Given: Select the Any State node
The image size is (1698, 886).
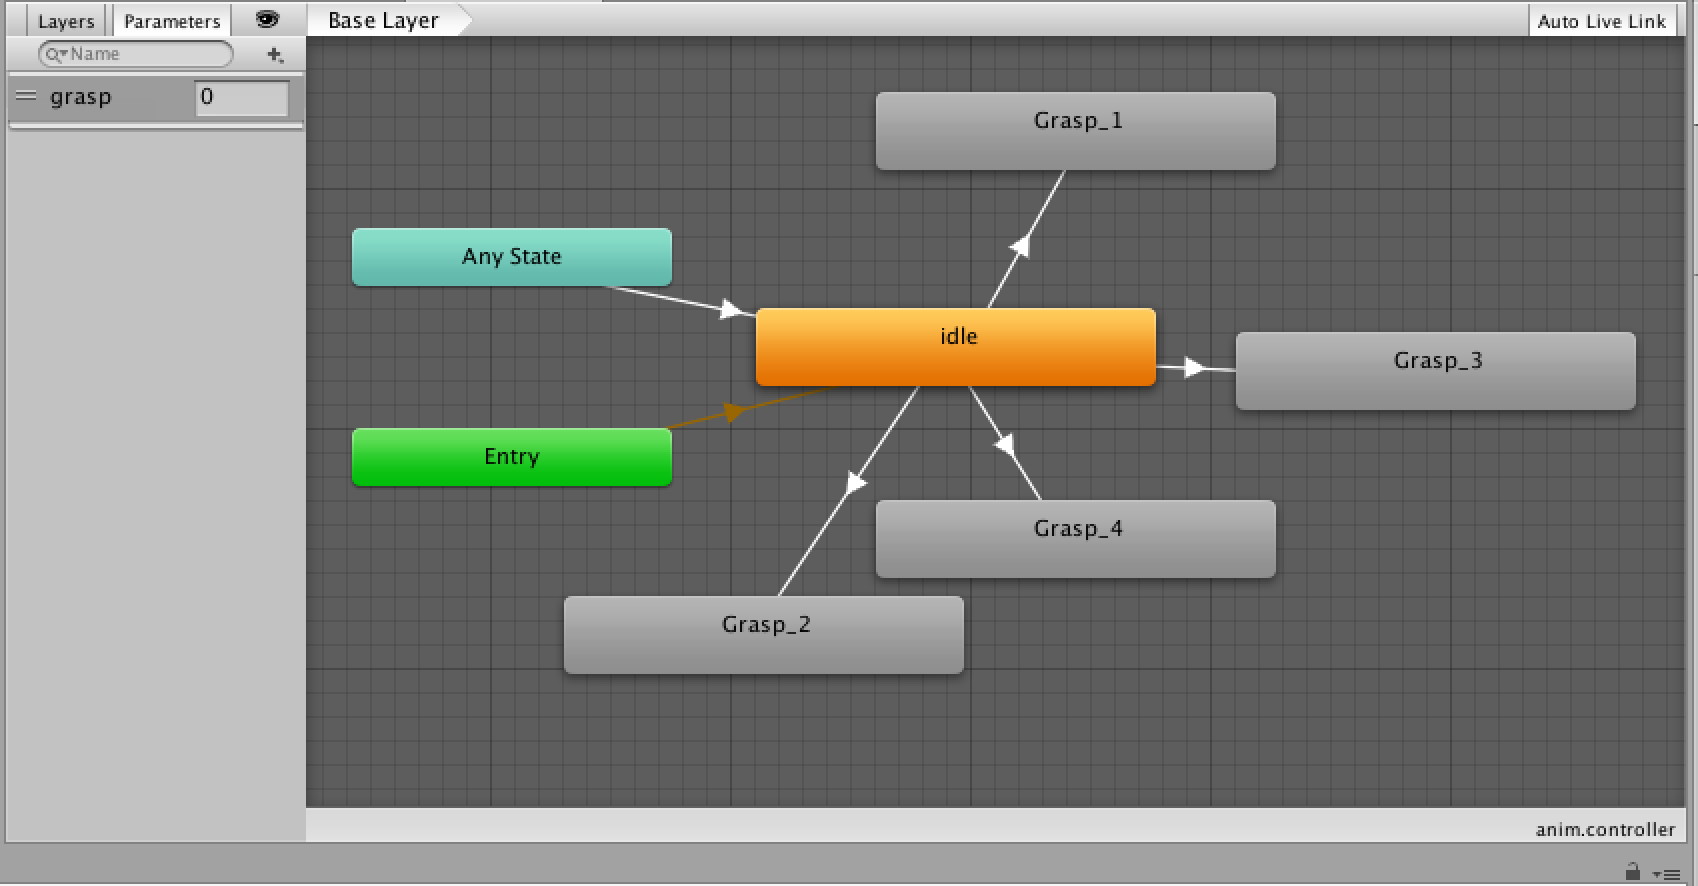Looking at the screenshot, I should coord(512,257).
